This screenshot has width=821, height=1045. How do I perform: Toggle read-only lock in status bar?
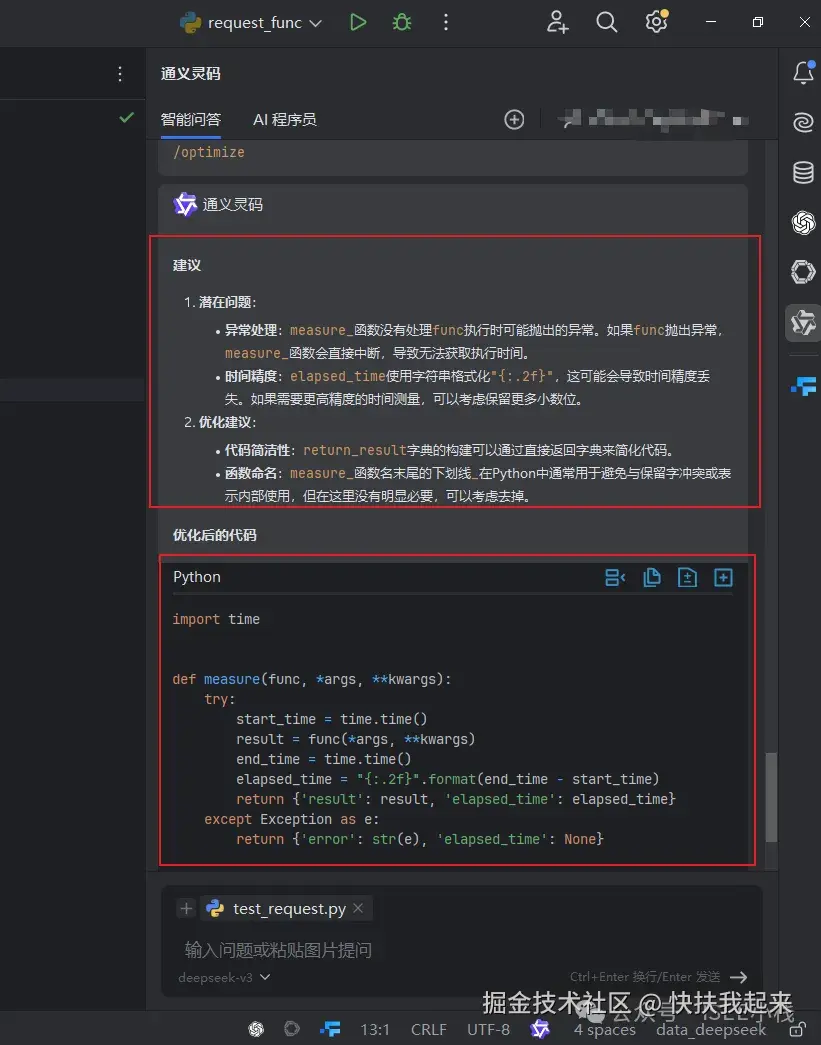tap(797, 1029)
